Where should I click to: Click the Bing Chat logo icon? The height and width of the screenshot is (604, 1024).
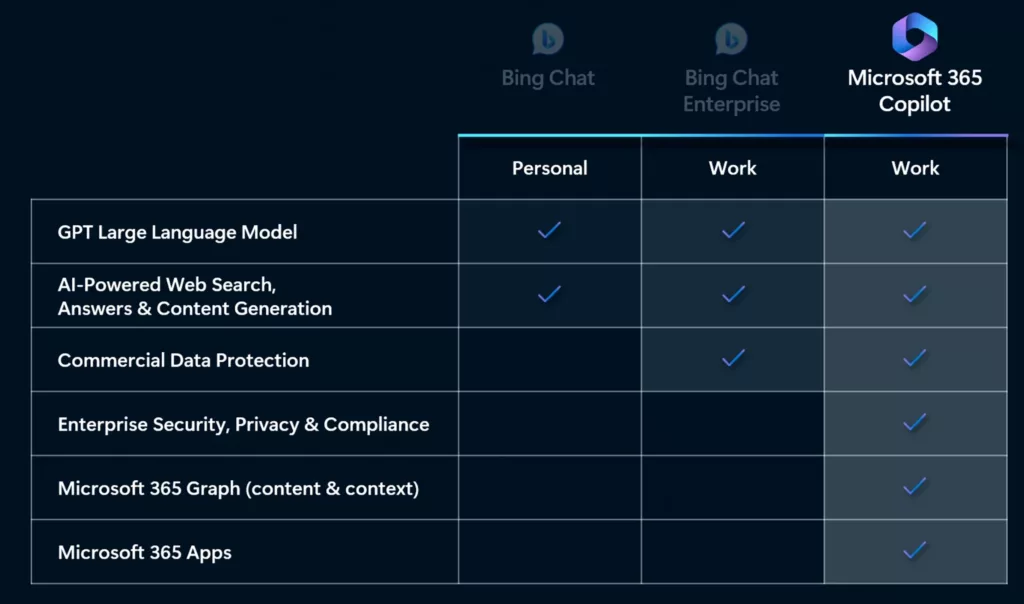coord(548,39)
